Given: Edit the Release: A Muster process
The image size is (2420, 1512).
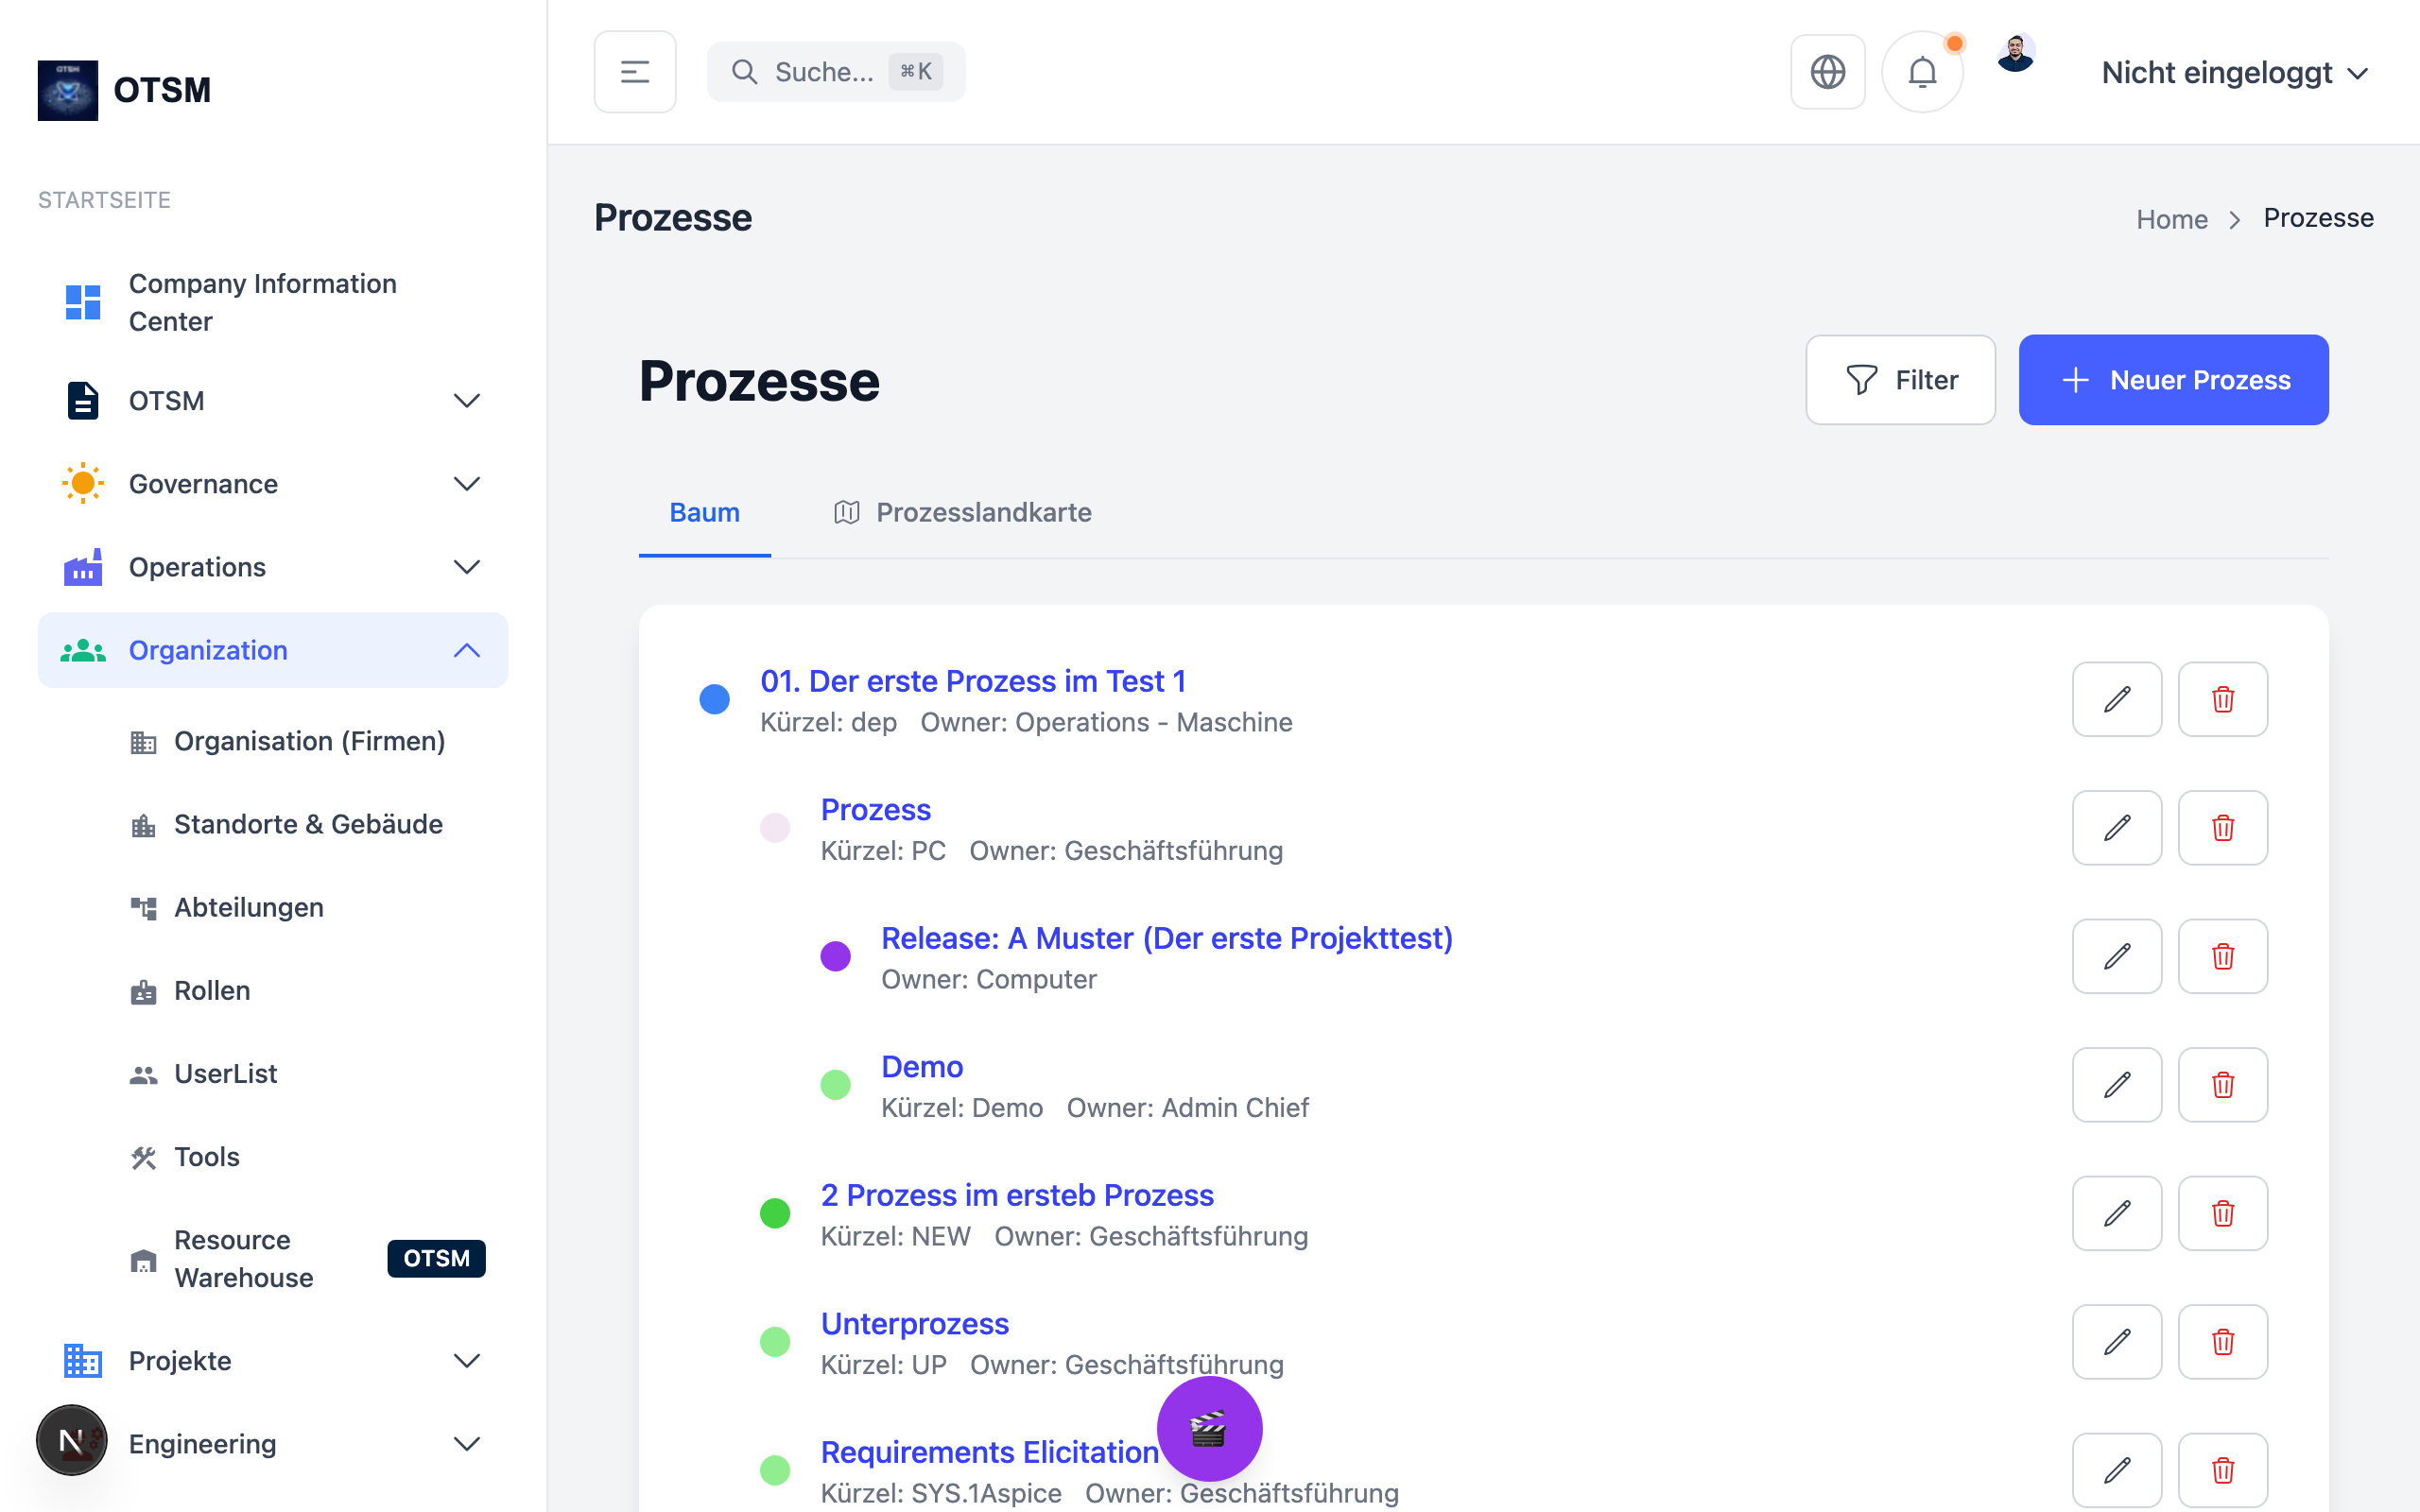Looking at the screenshot, I should 2116,956.
